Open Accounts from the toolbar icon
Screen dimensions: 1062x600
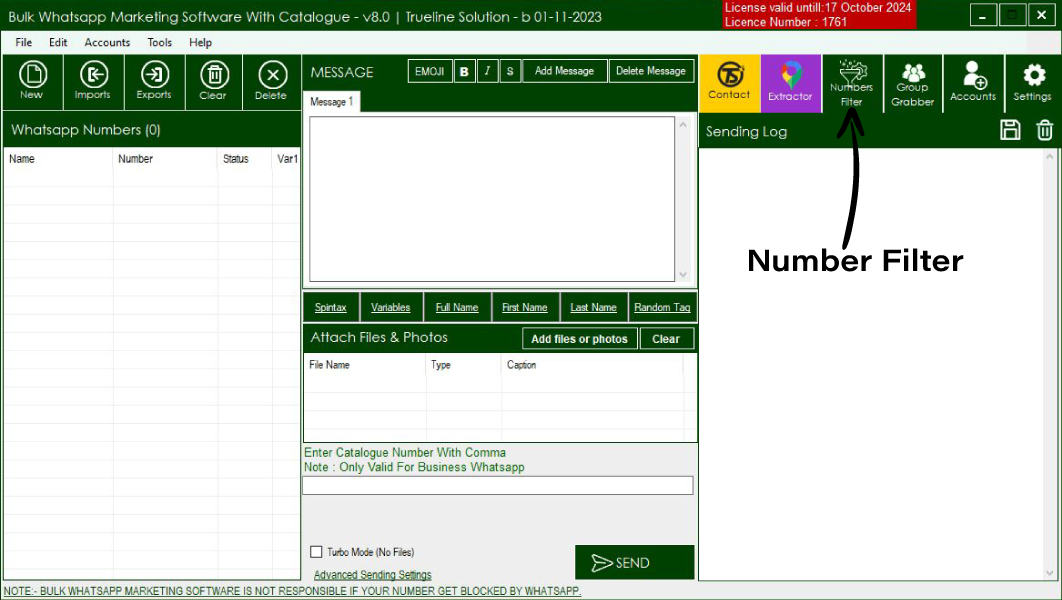pyautogui.click(x=973, y=83)
